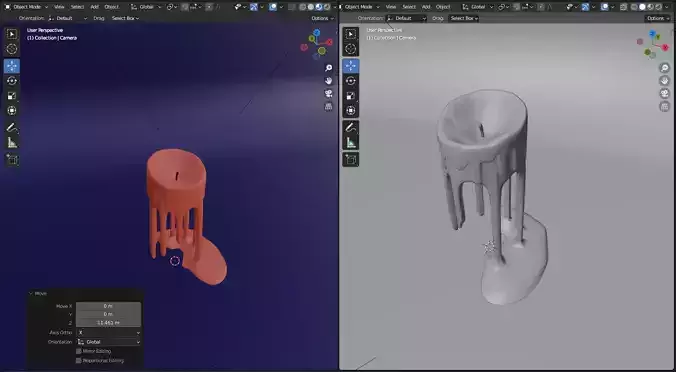
Task: Open View menu in left viewport
Action: coord(59,7)
